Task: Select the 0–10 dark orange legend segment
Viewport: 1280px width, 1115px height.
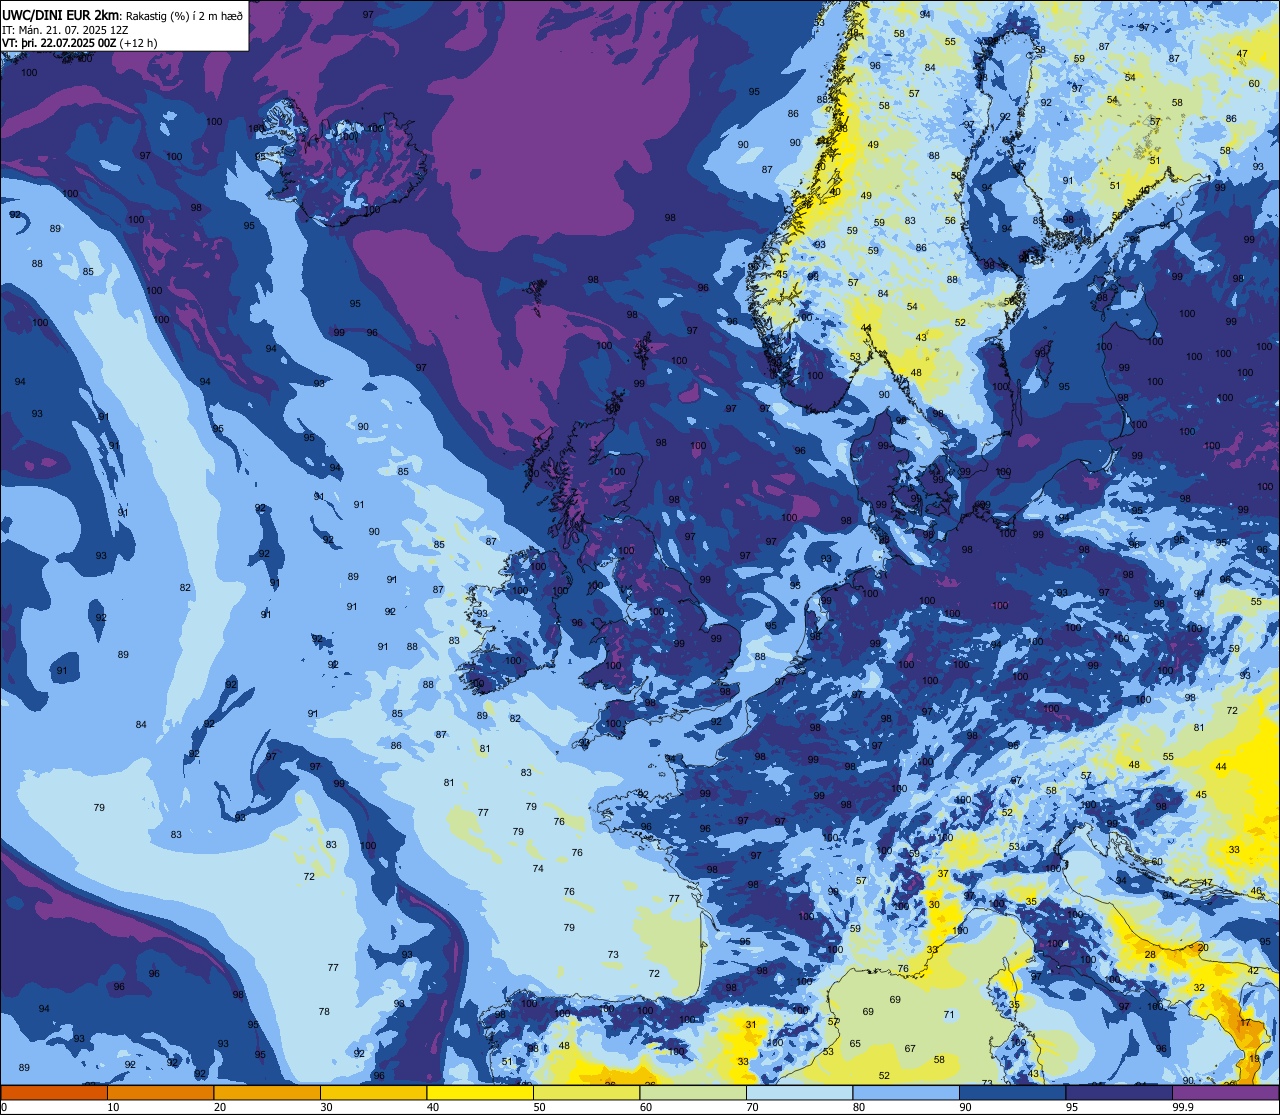Action: pyautogui.click(x=54, y=1093)
